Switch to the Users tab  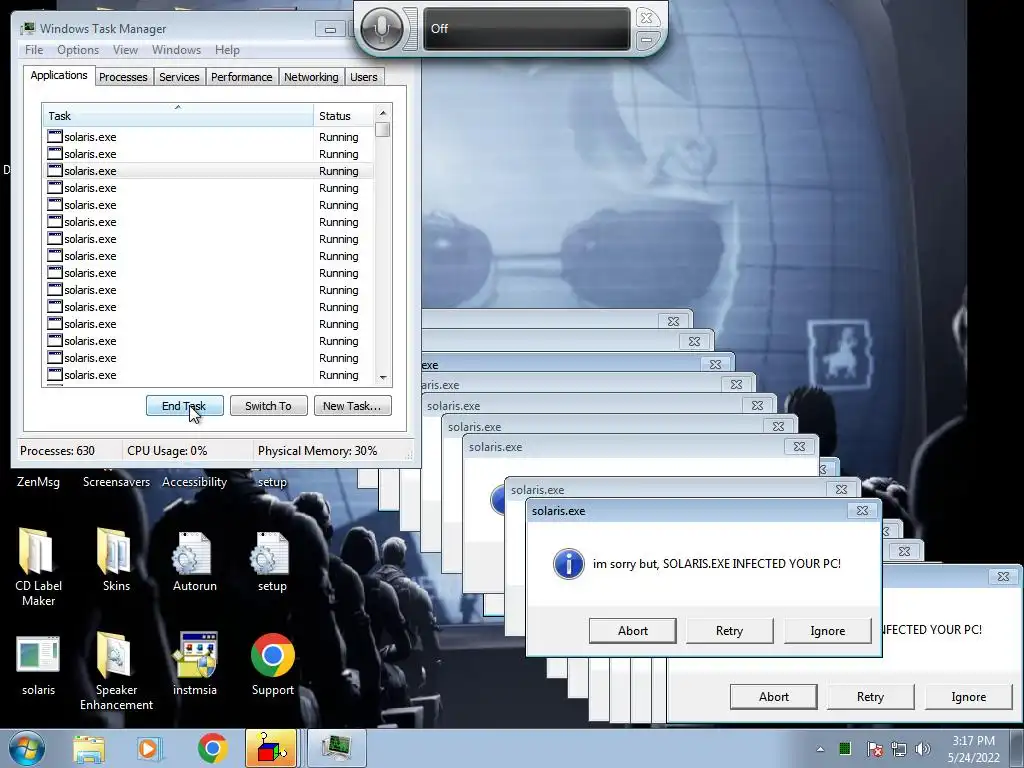coord(364,77)
